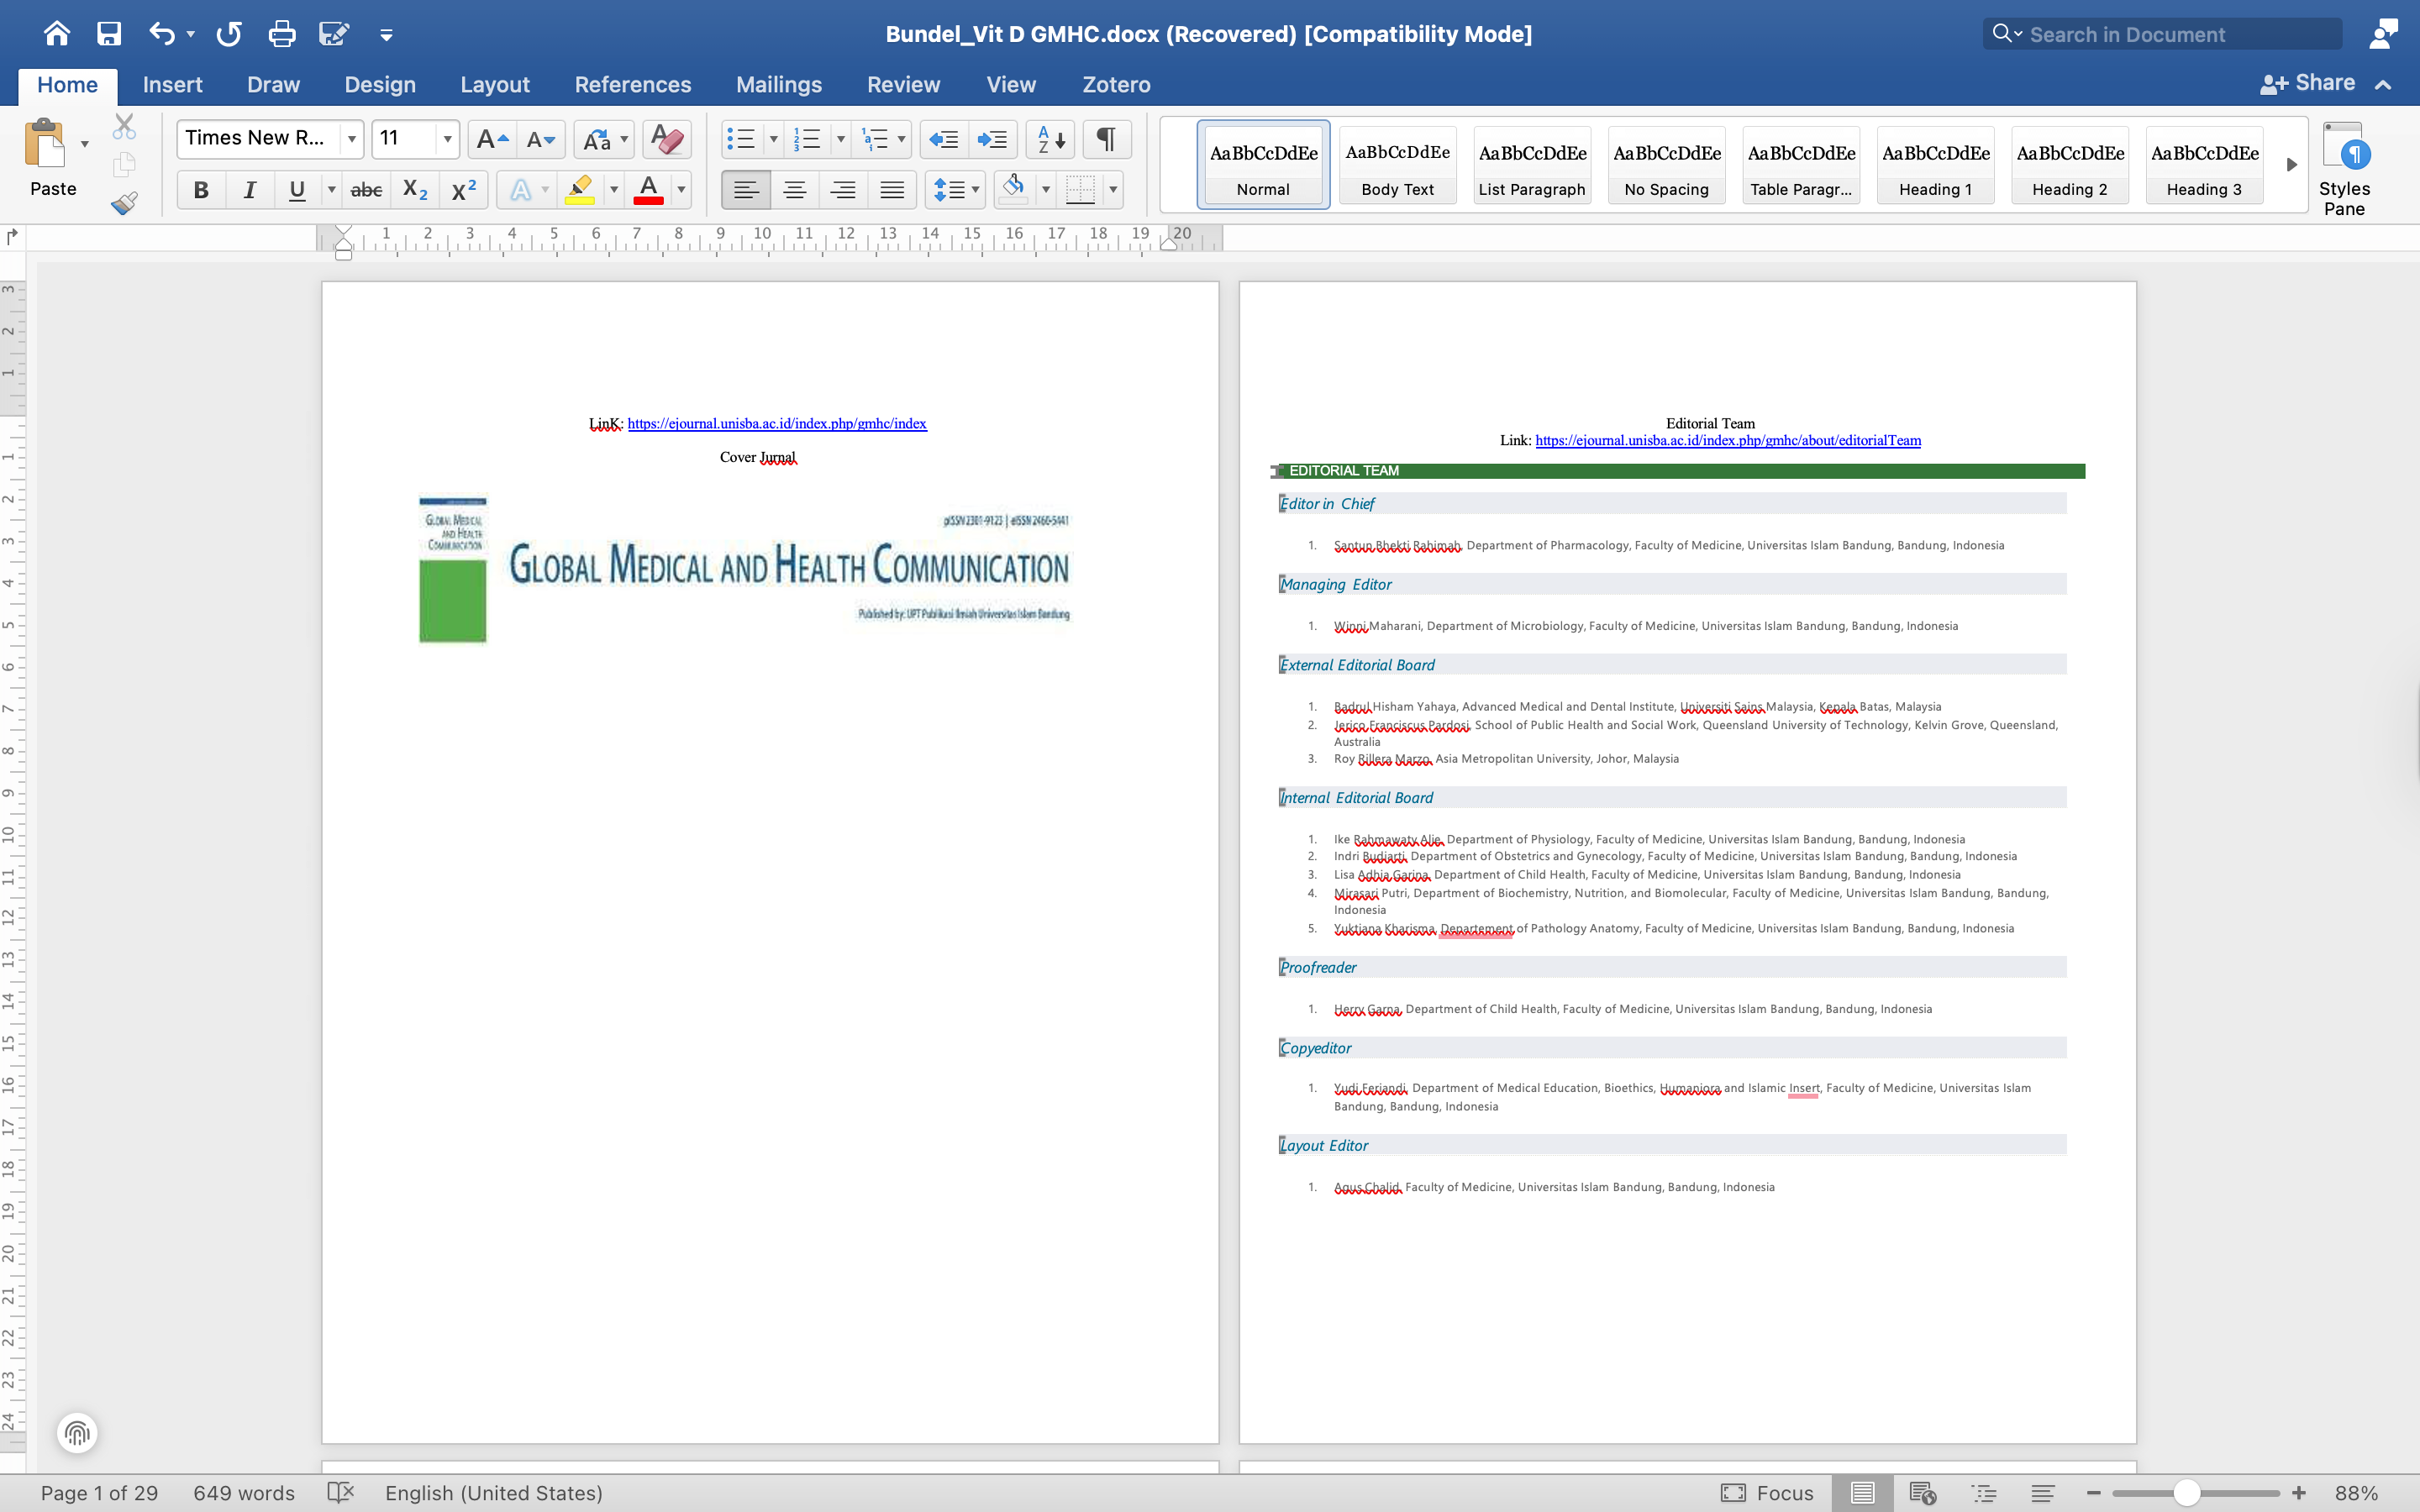The image size is (2420, 1512).
Task: Click the zoom slider handle
Action: click(x=2187, y=1493)
